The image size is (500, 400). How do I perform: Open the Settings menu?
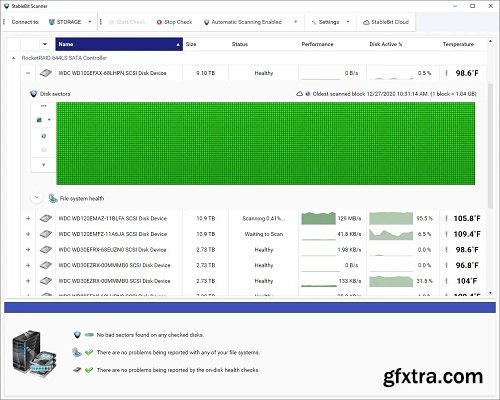[325, 22]
